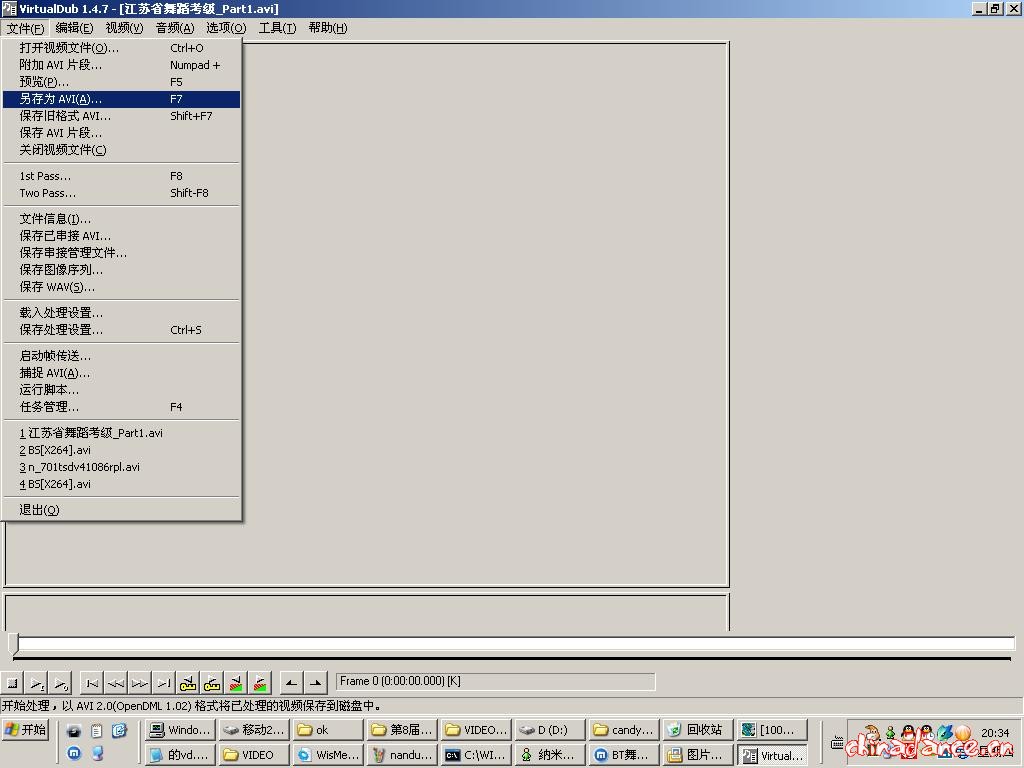Image resolution: width=1024 pixels, height=768 pixels.
Task: Mark the selection end point
Action: click(315, 684)
